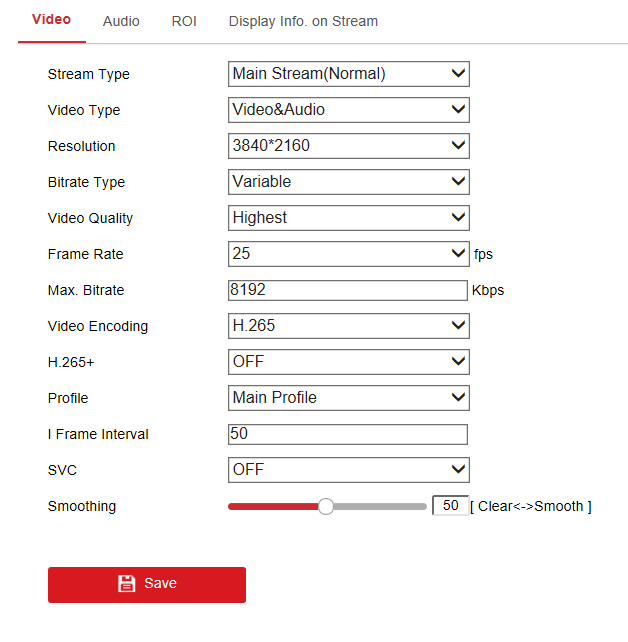Open the Frame Rate dropdown
This screenshot has width=628, height=642.
348,254
